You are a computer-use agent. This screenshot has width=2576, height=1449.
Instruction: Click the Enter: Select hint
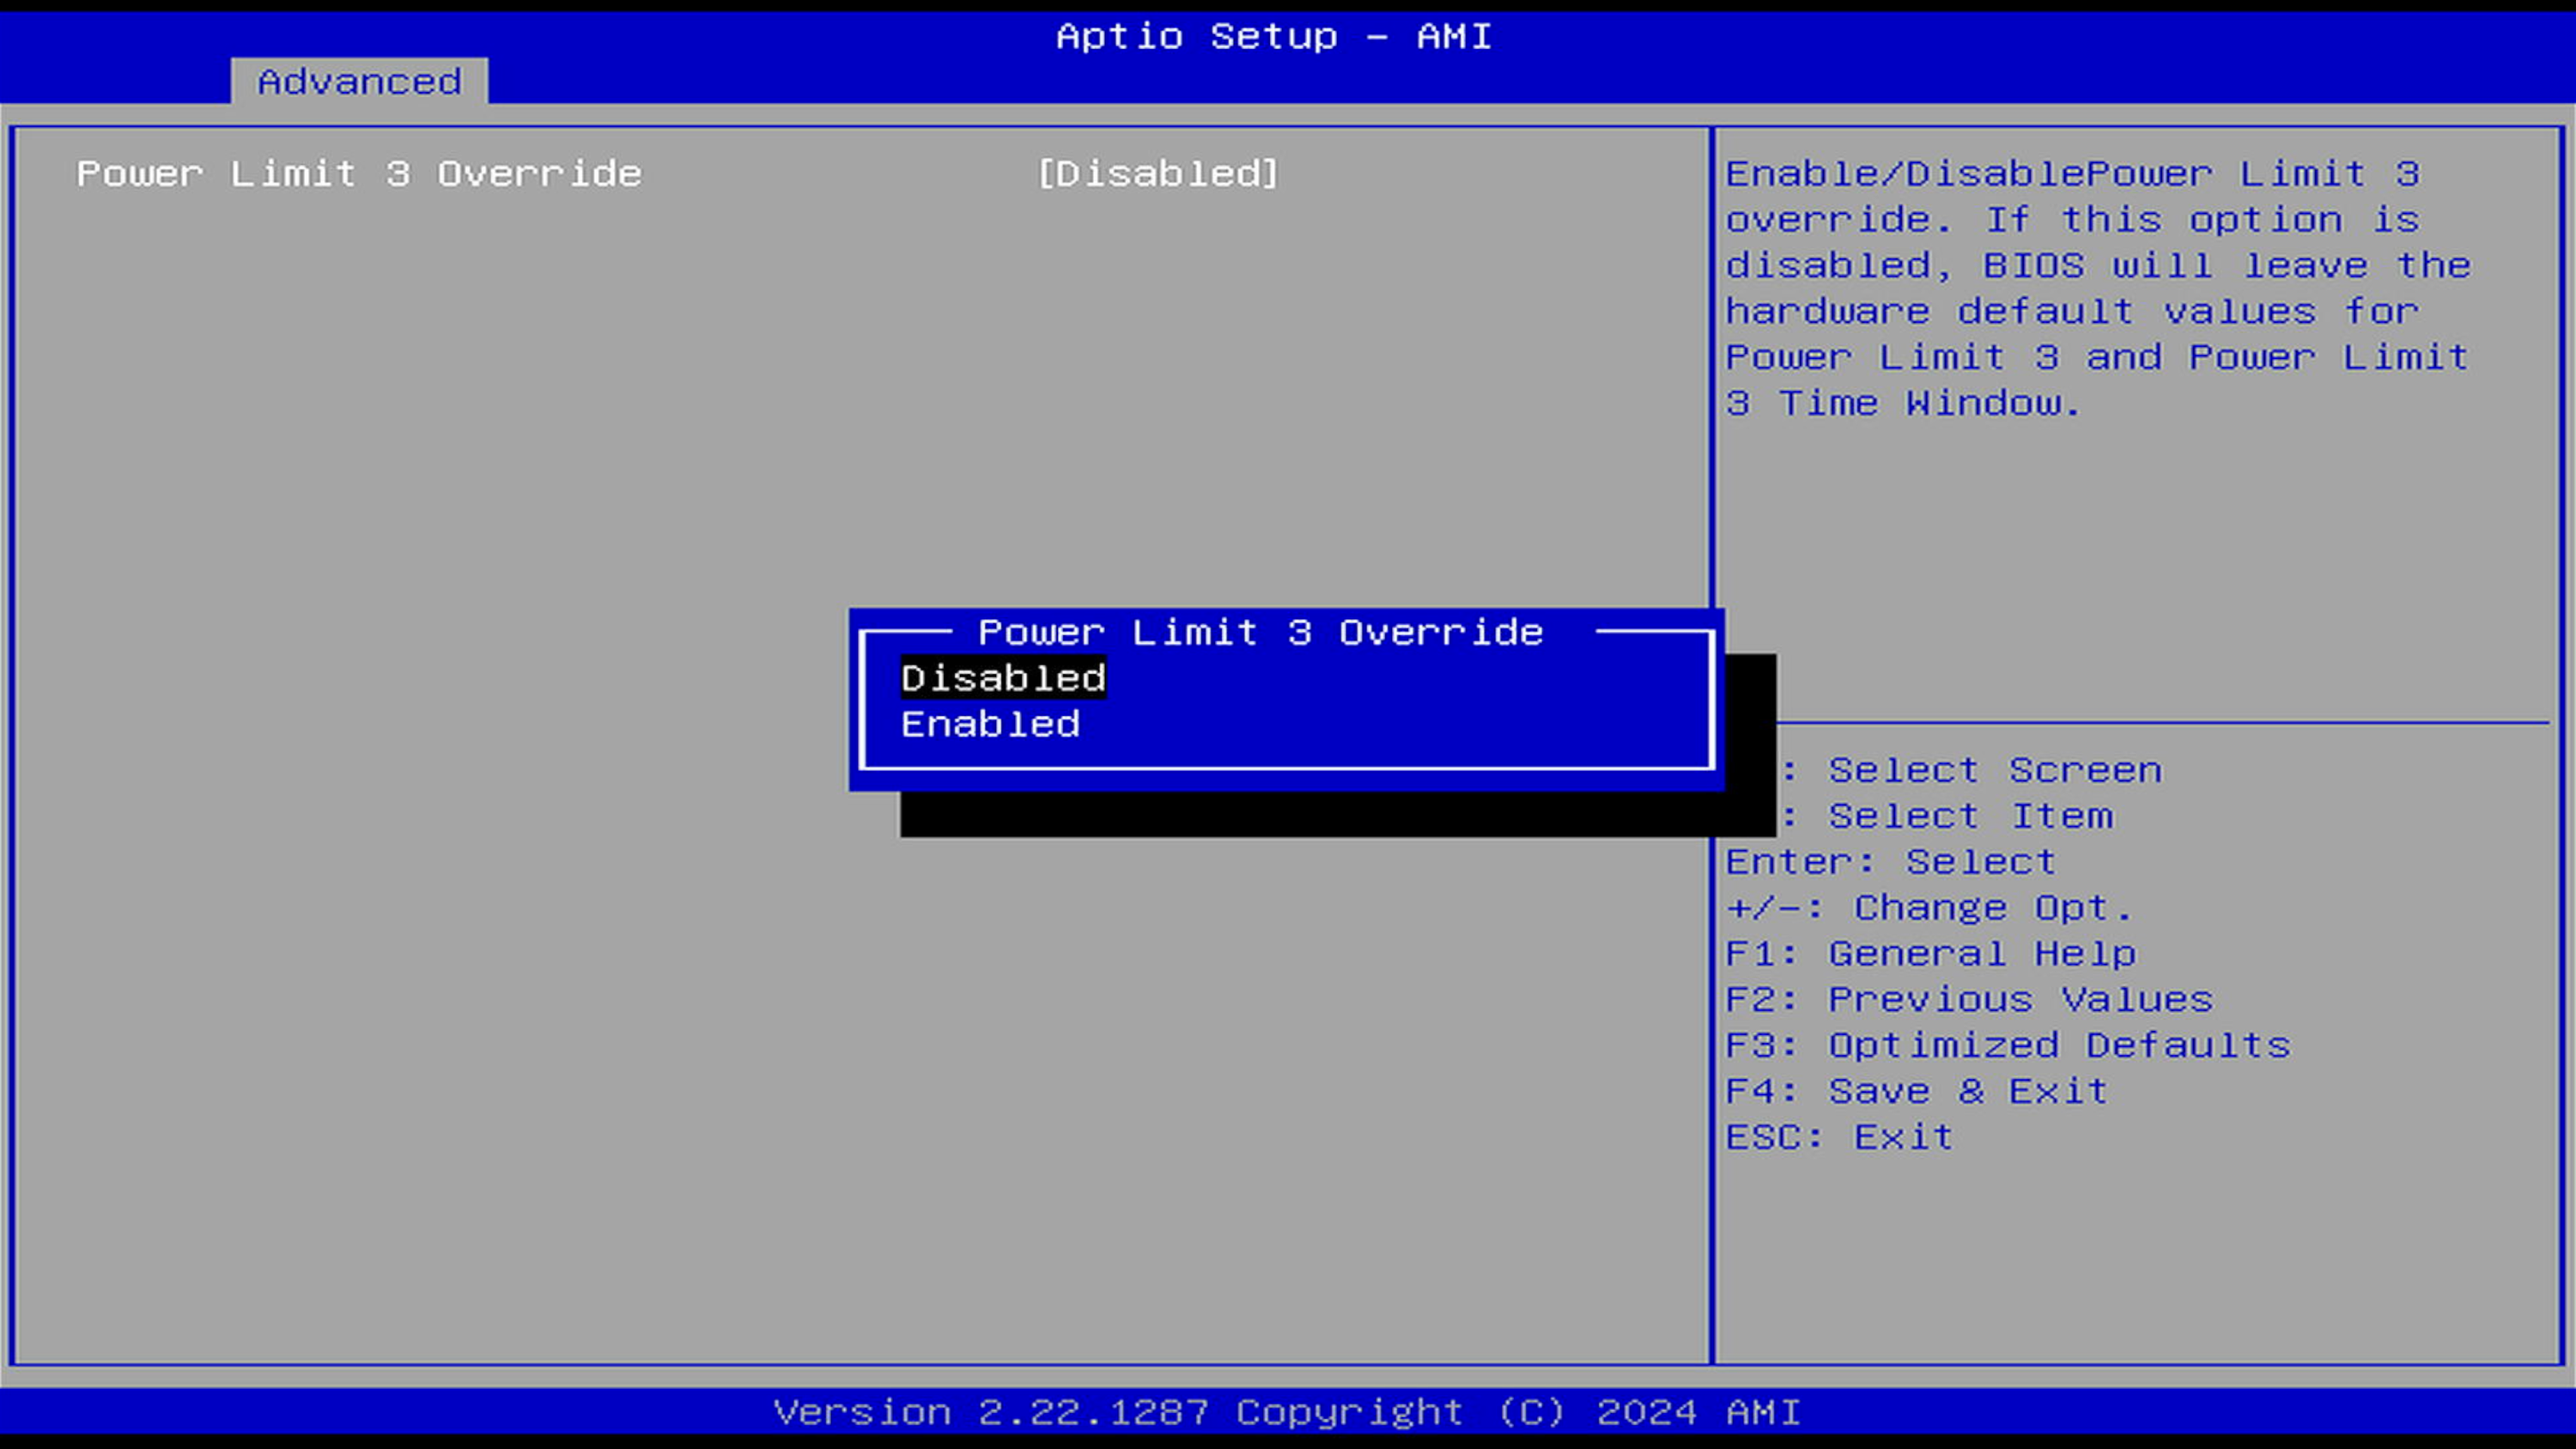click(x=1890, y=862)
